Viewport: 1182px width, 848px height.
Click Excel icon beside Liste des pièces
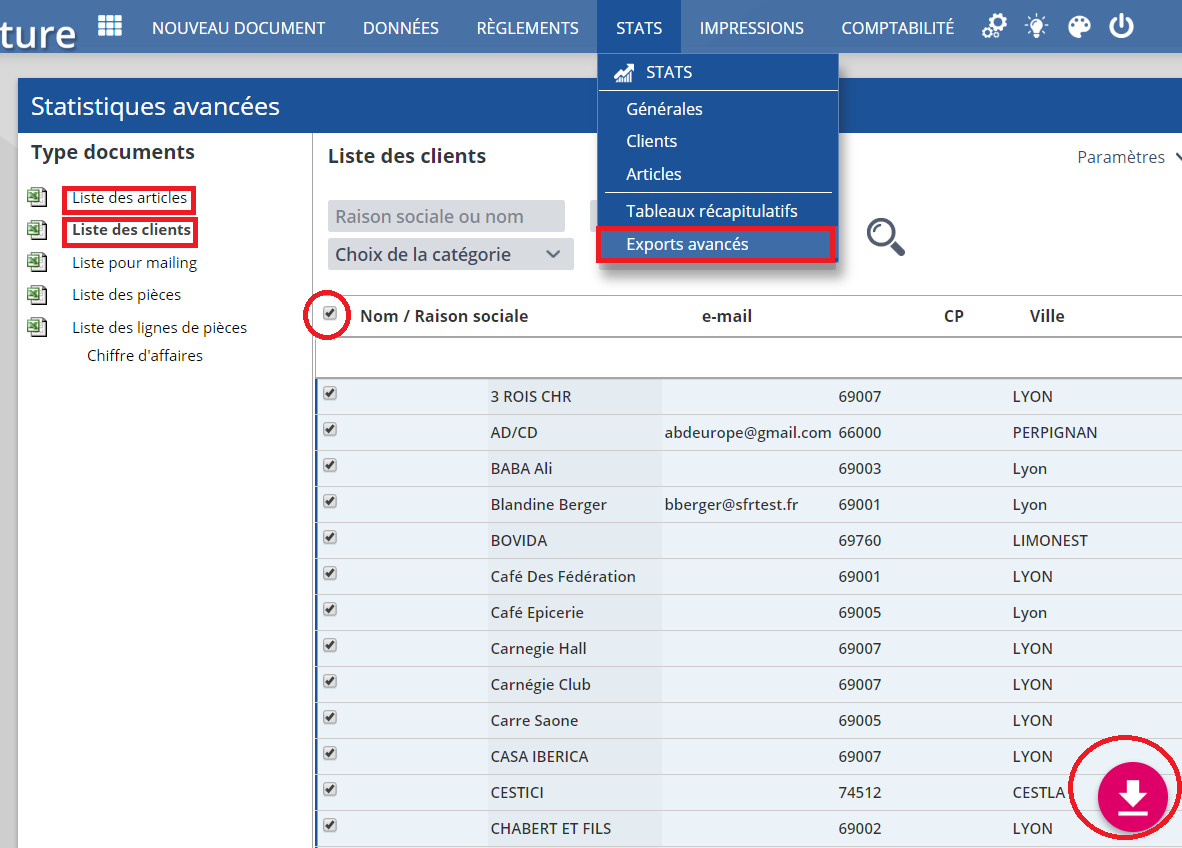pyautogui.click(x=37, y=295)
